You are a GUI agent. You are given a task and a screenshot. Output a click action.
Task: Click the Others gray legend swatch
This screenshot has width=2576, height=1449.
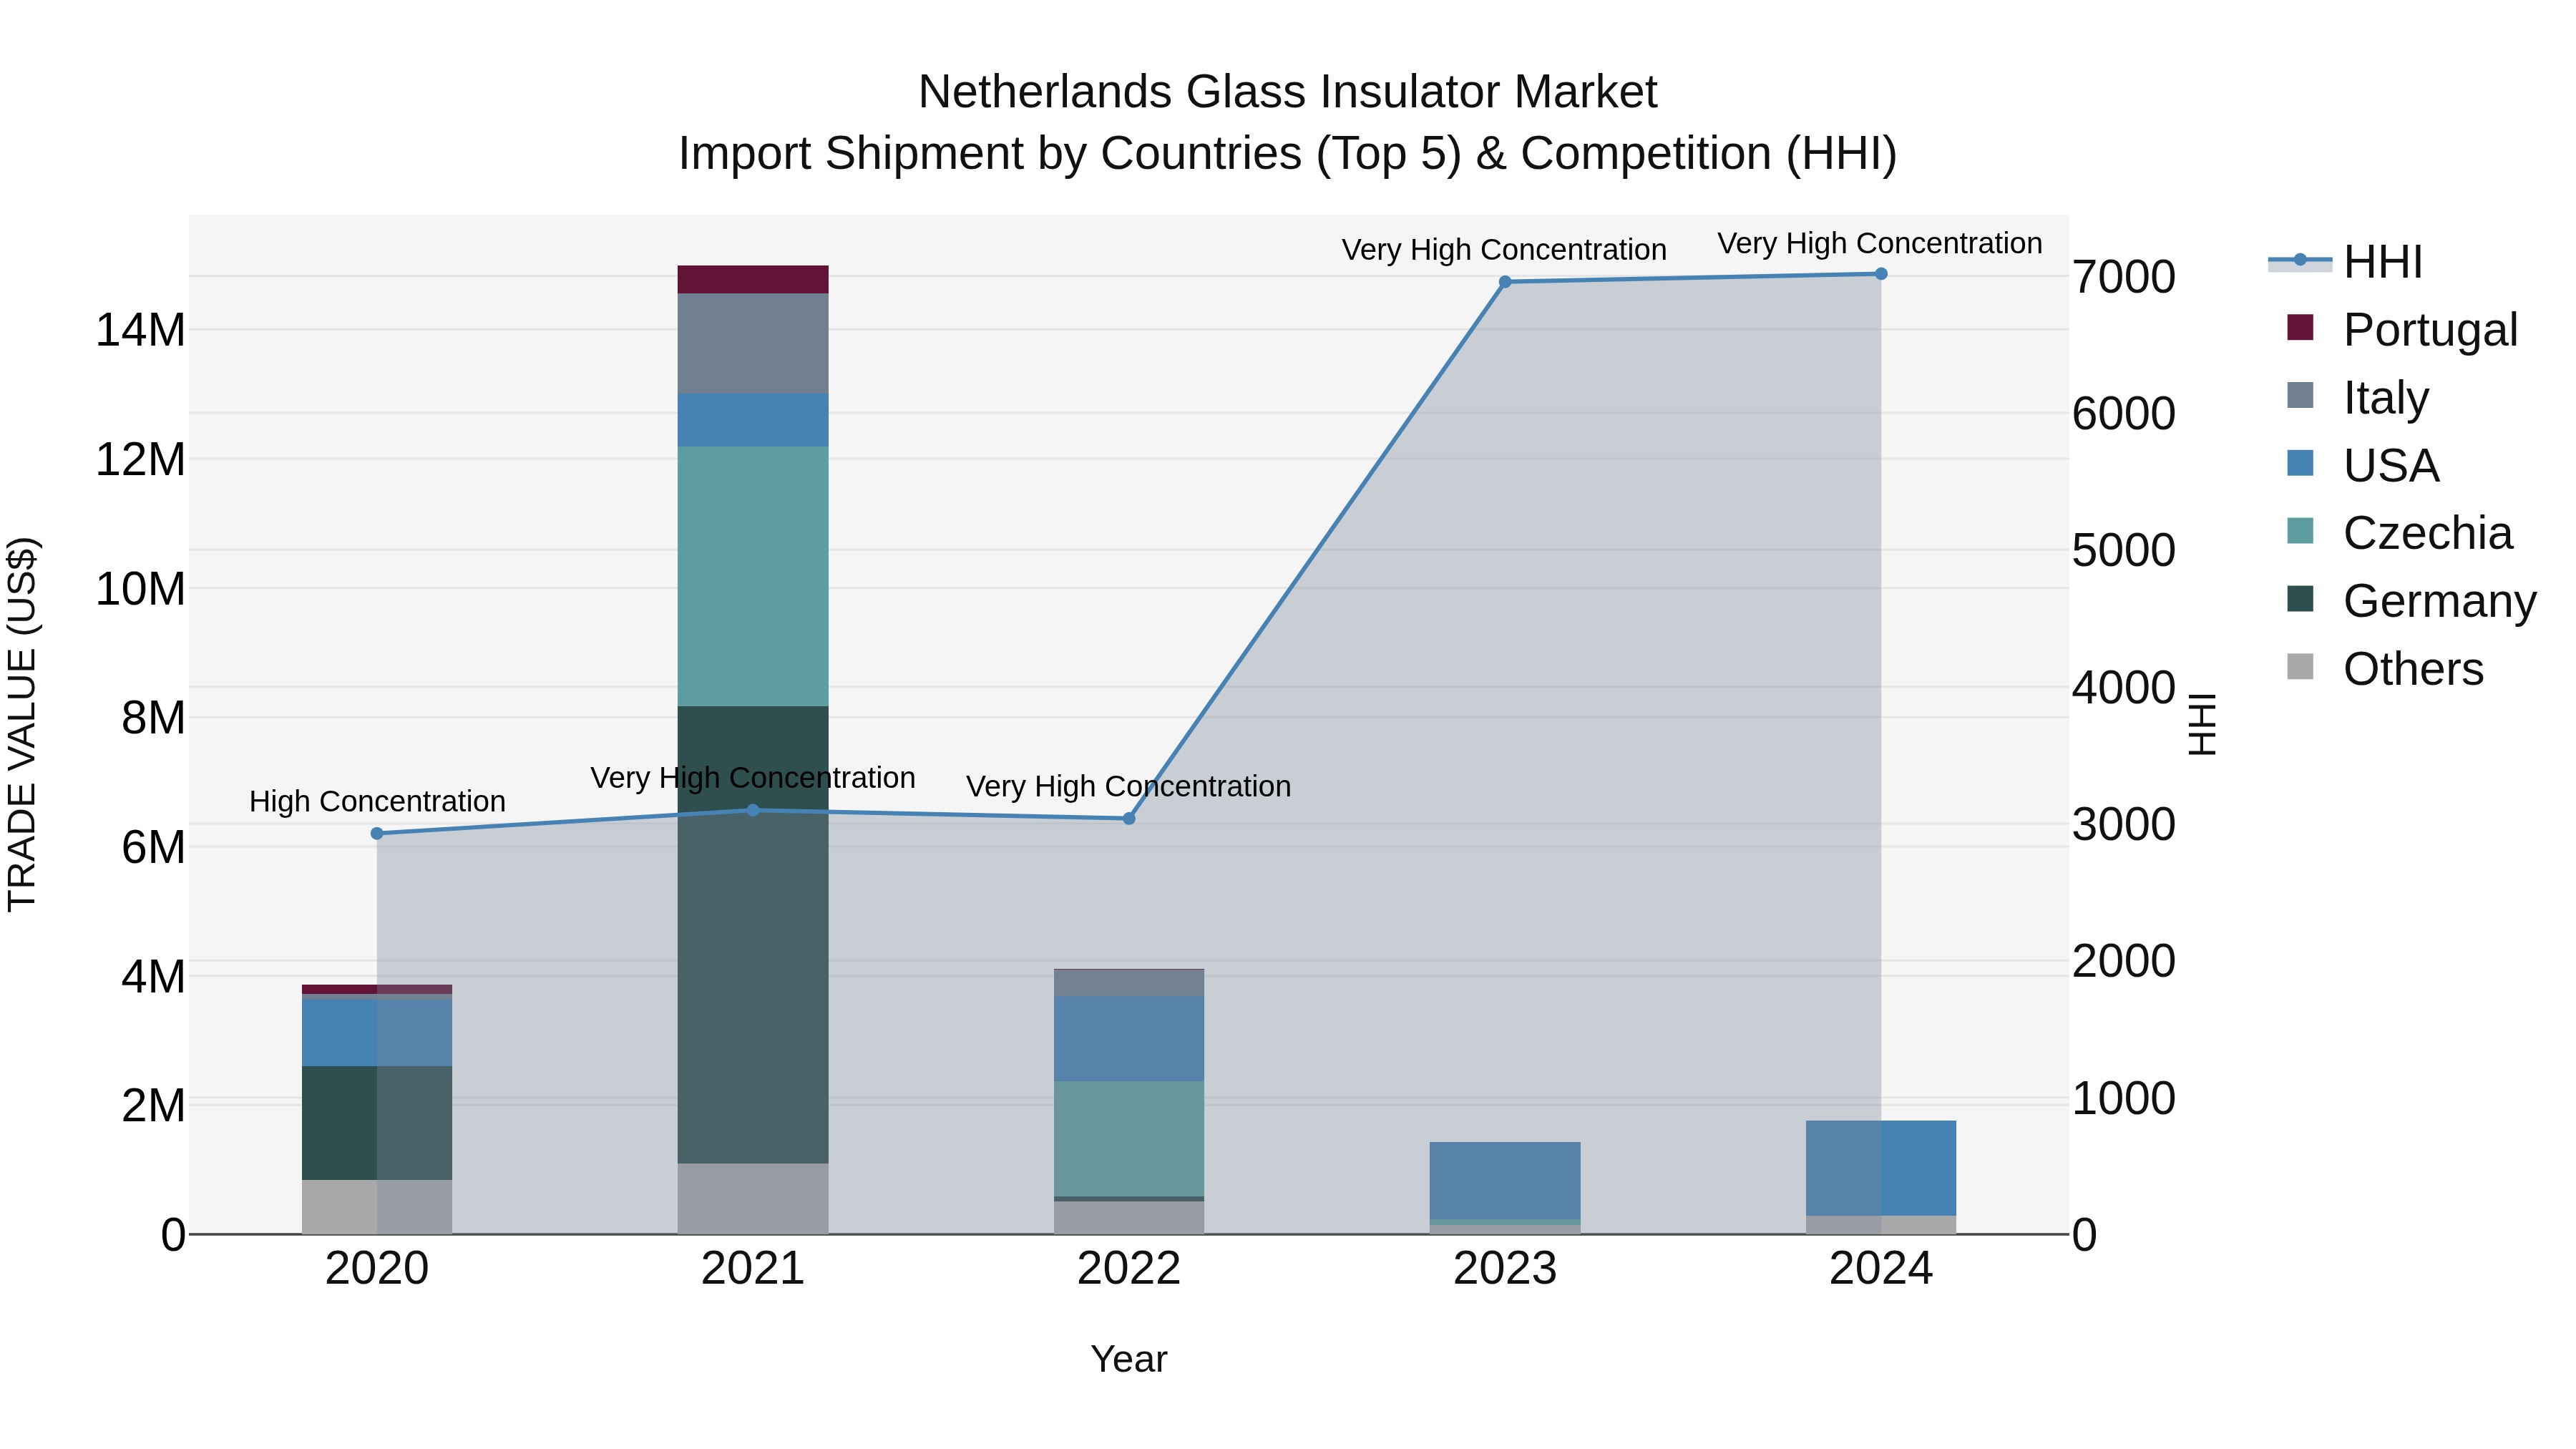pos(2300,667)
